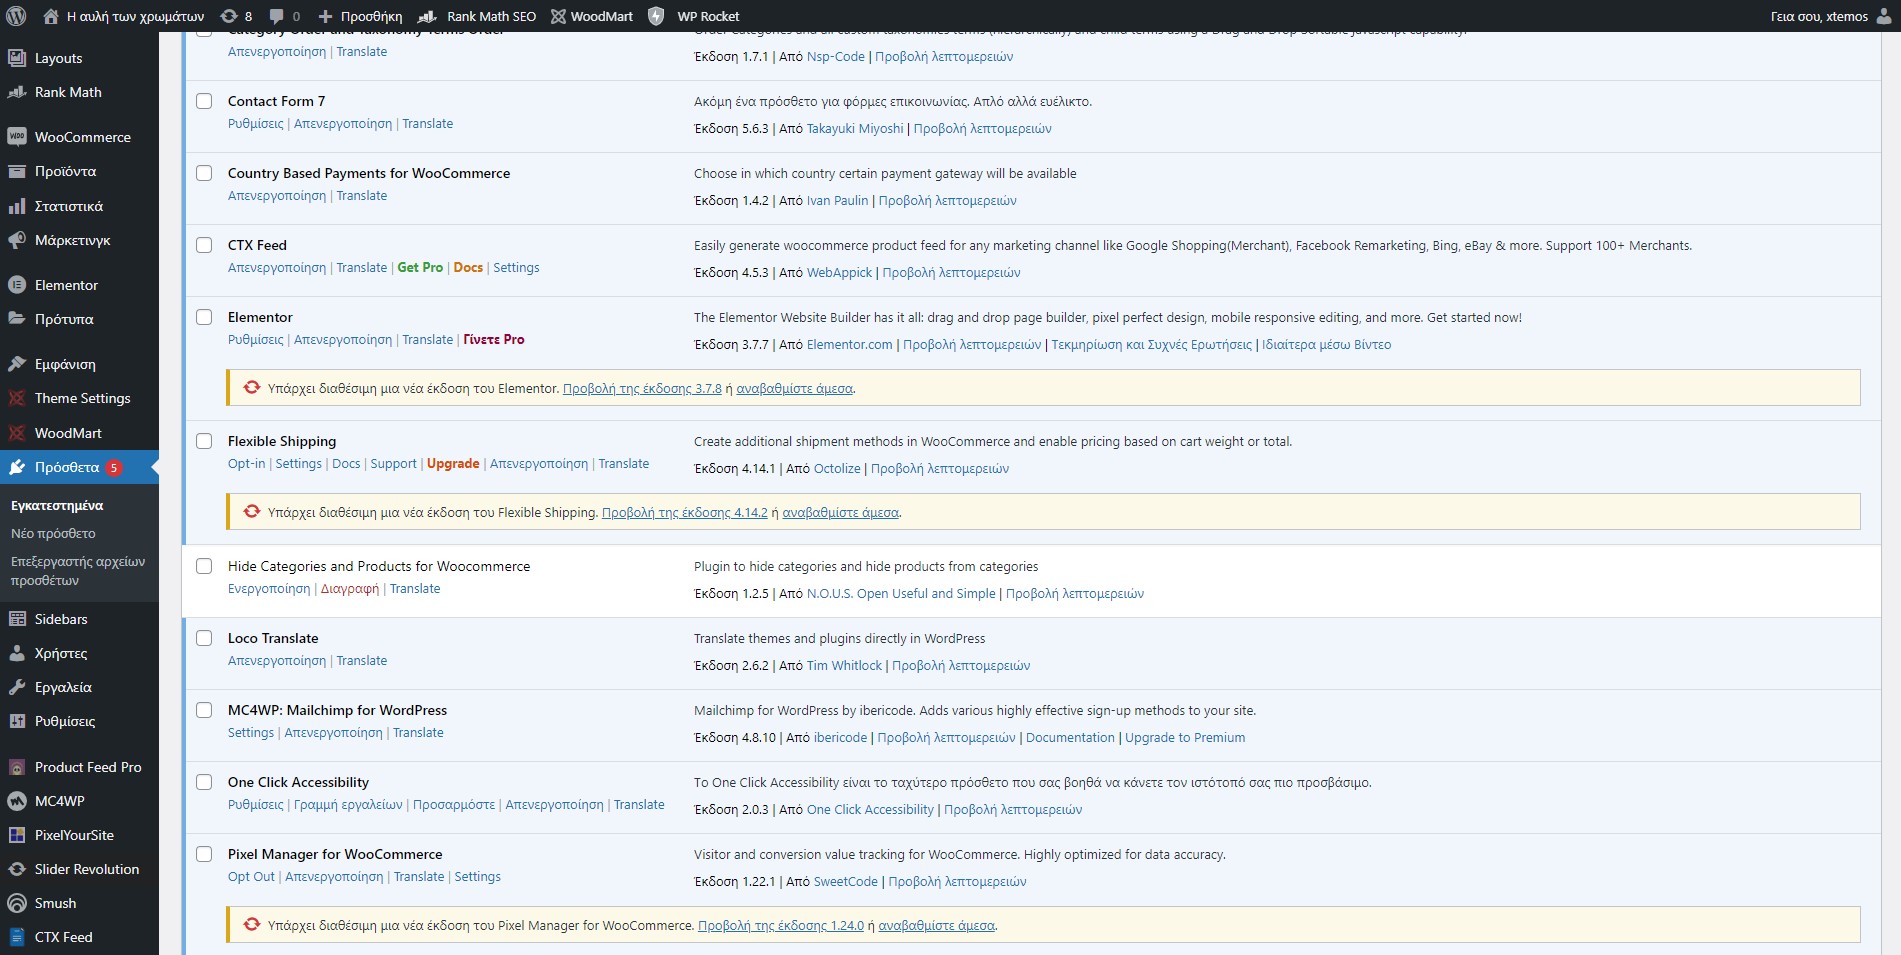Click the Elementor sidebar icon

coord(17,285)
